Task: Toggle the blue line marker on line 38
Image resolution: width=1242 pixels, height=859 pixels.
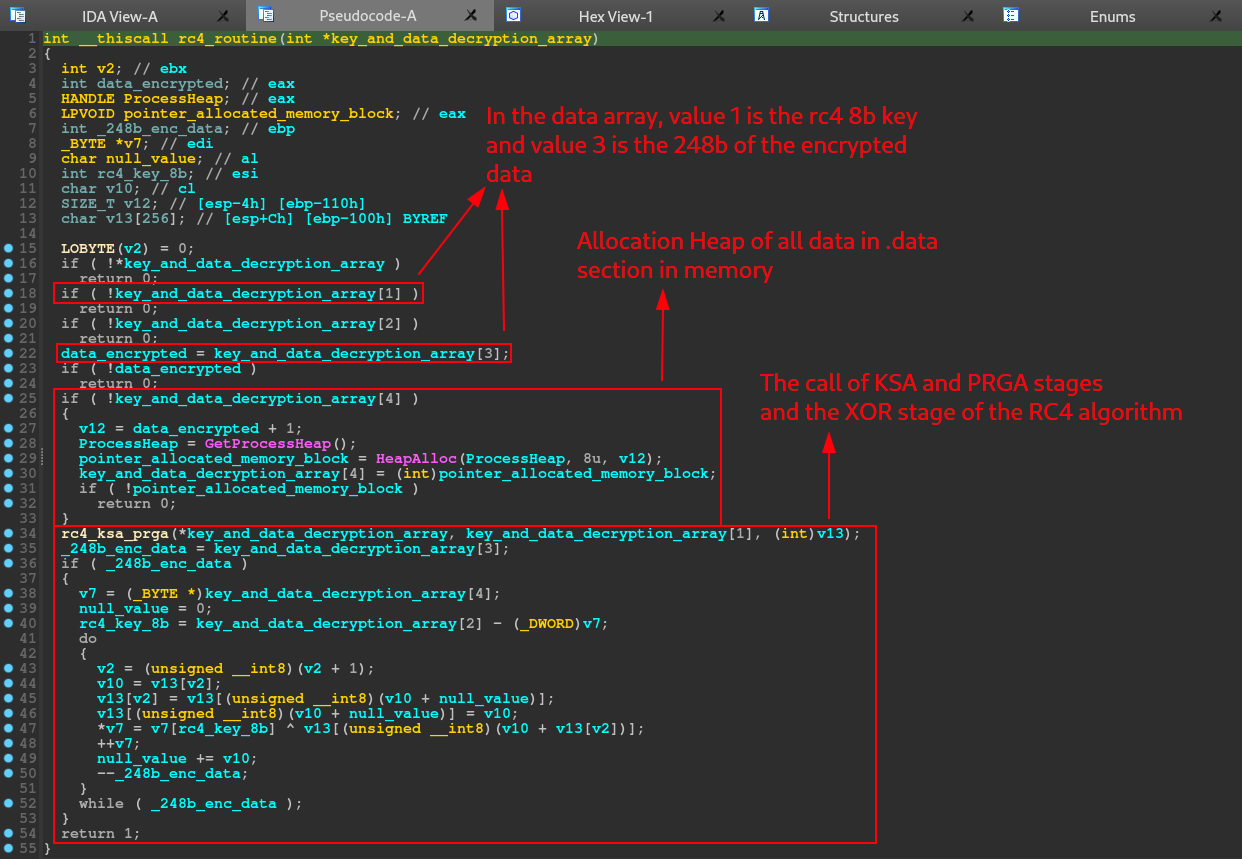Action: 9,593
